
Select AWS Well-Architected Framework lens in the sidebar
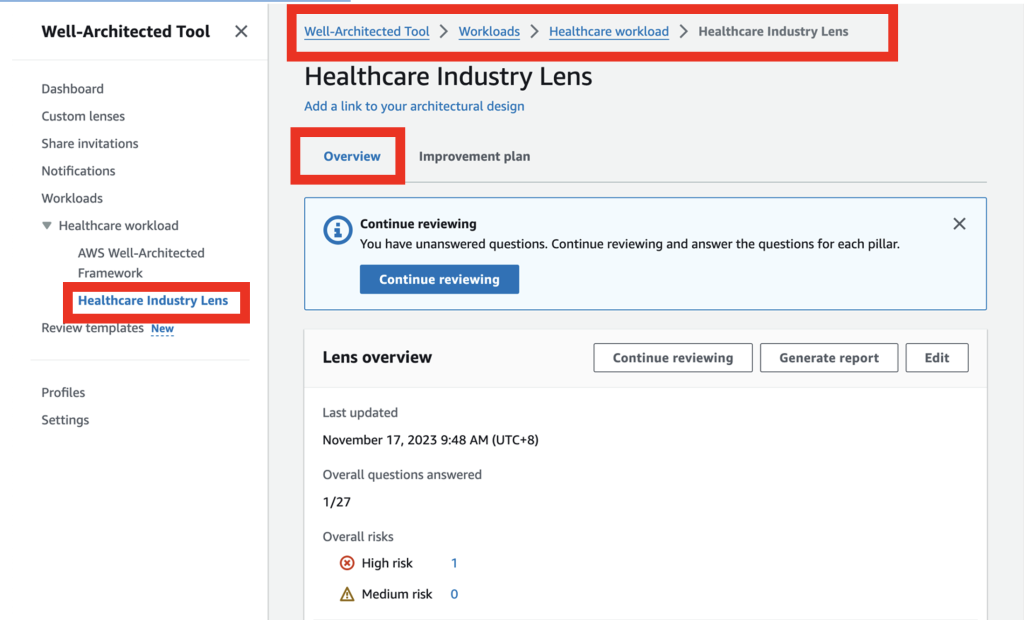coord(141,263)
